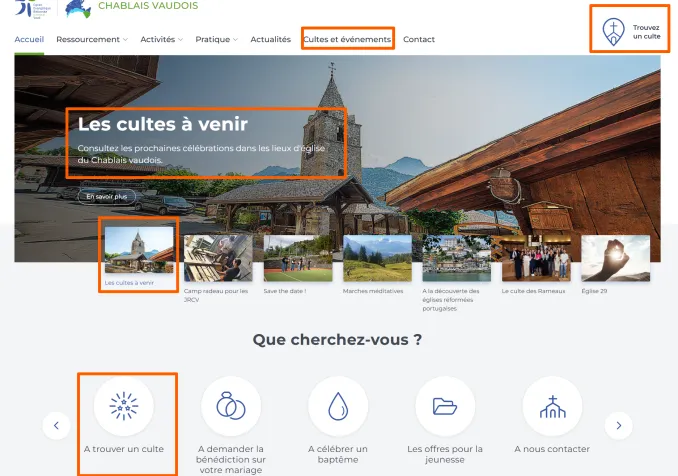Click the 'Trouvez un culte' location pin icon
Screen dimensions: 678x476
[x=612, y=33]
